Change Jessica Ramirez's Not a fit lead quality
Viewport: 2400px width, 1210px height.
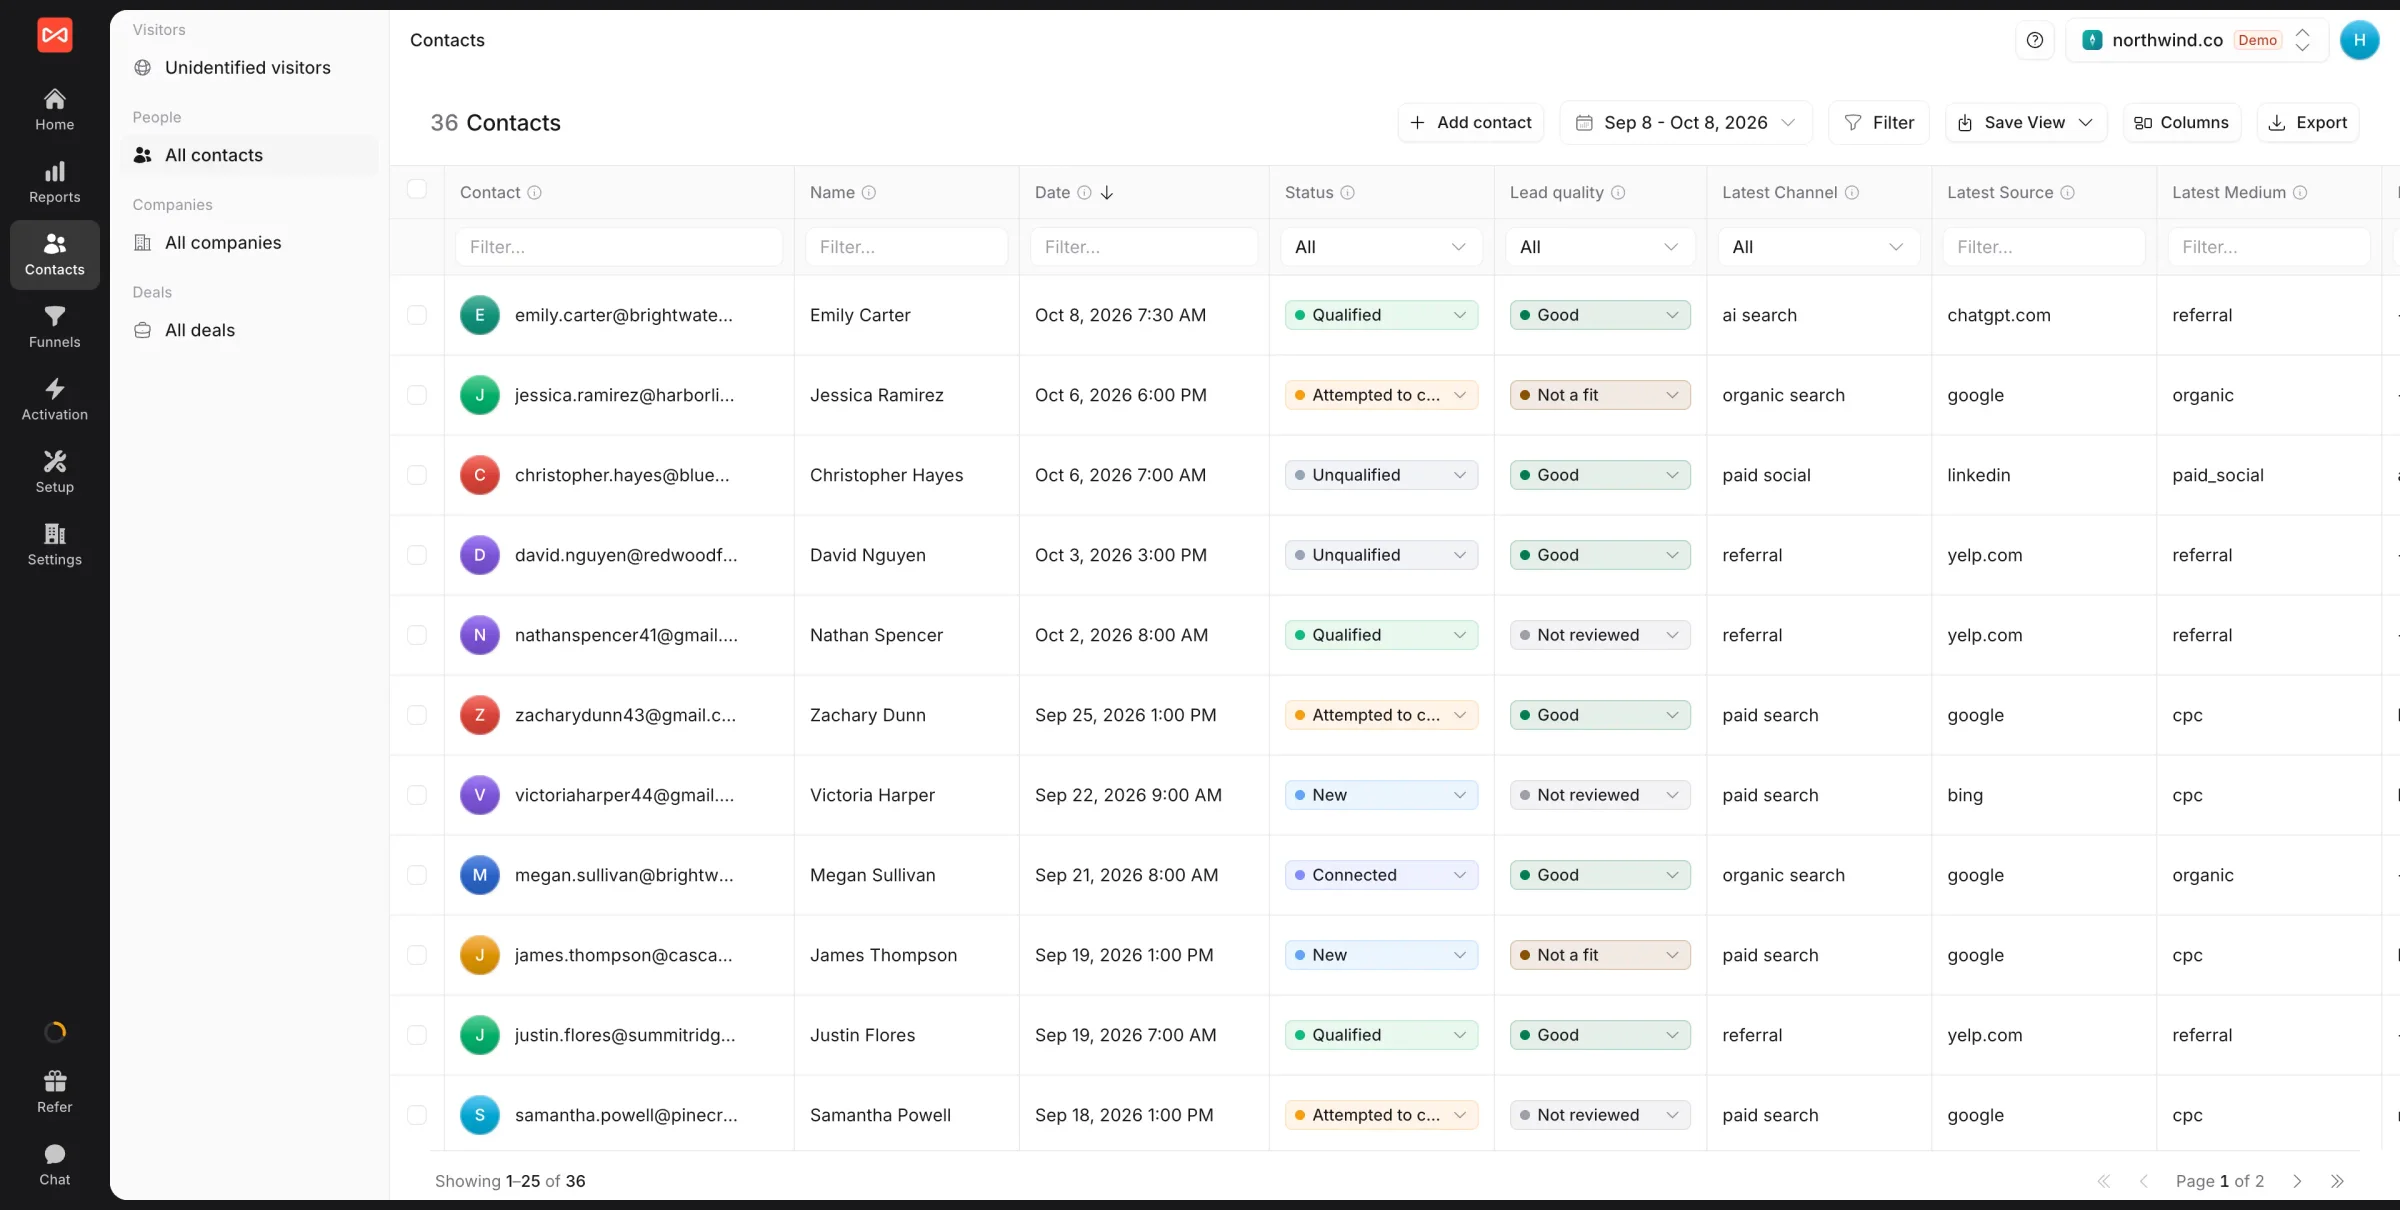[x=1600, y=395]
